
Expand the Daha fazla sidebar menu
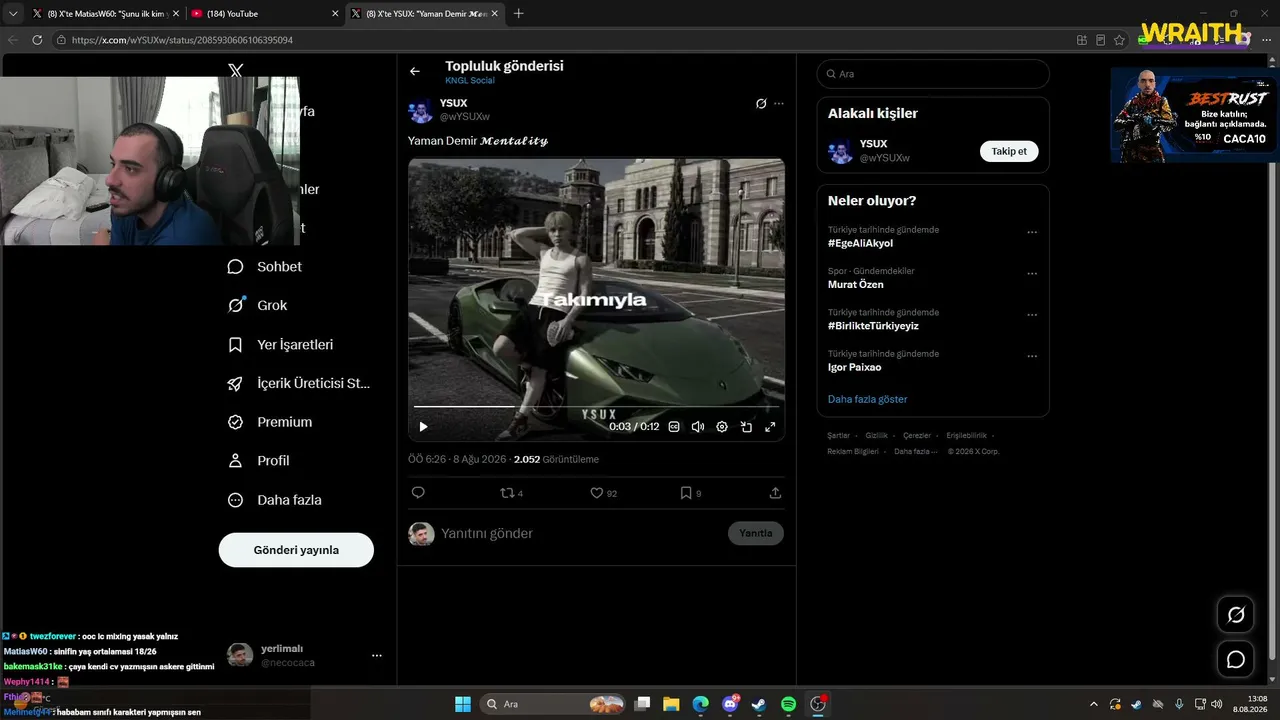tap(275, 500)
